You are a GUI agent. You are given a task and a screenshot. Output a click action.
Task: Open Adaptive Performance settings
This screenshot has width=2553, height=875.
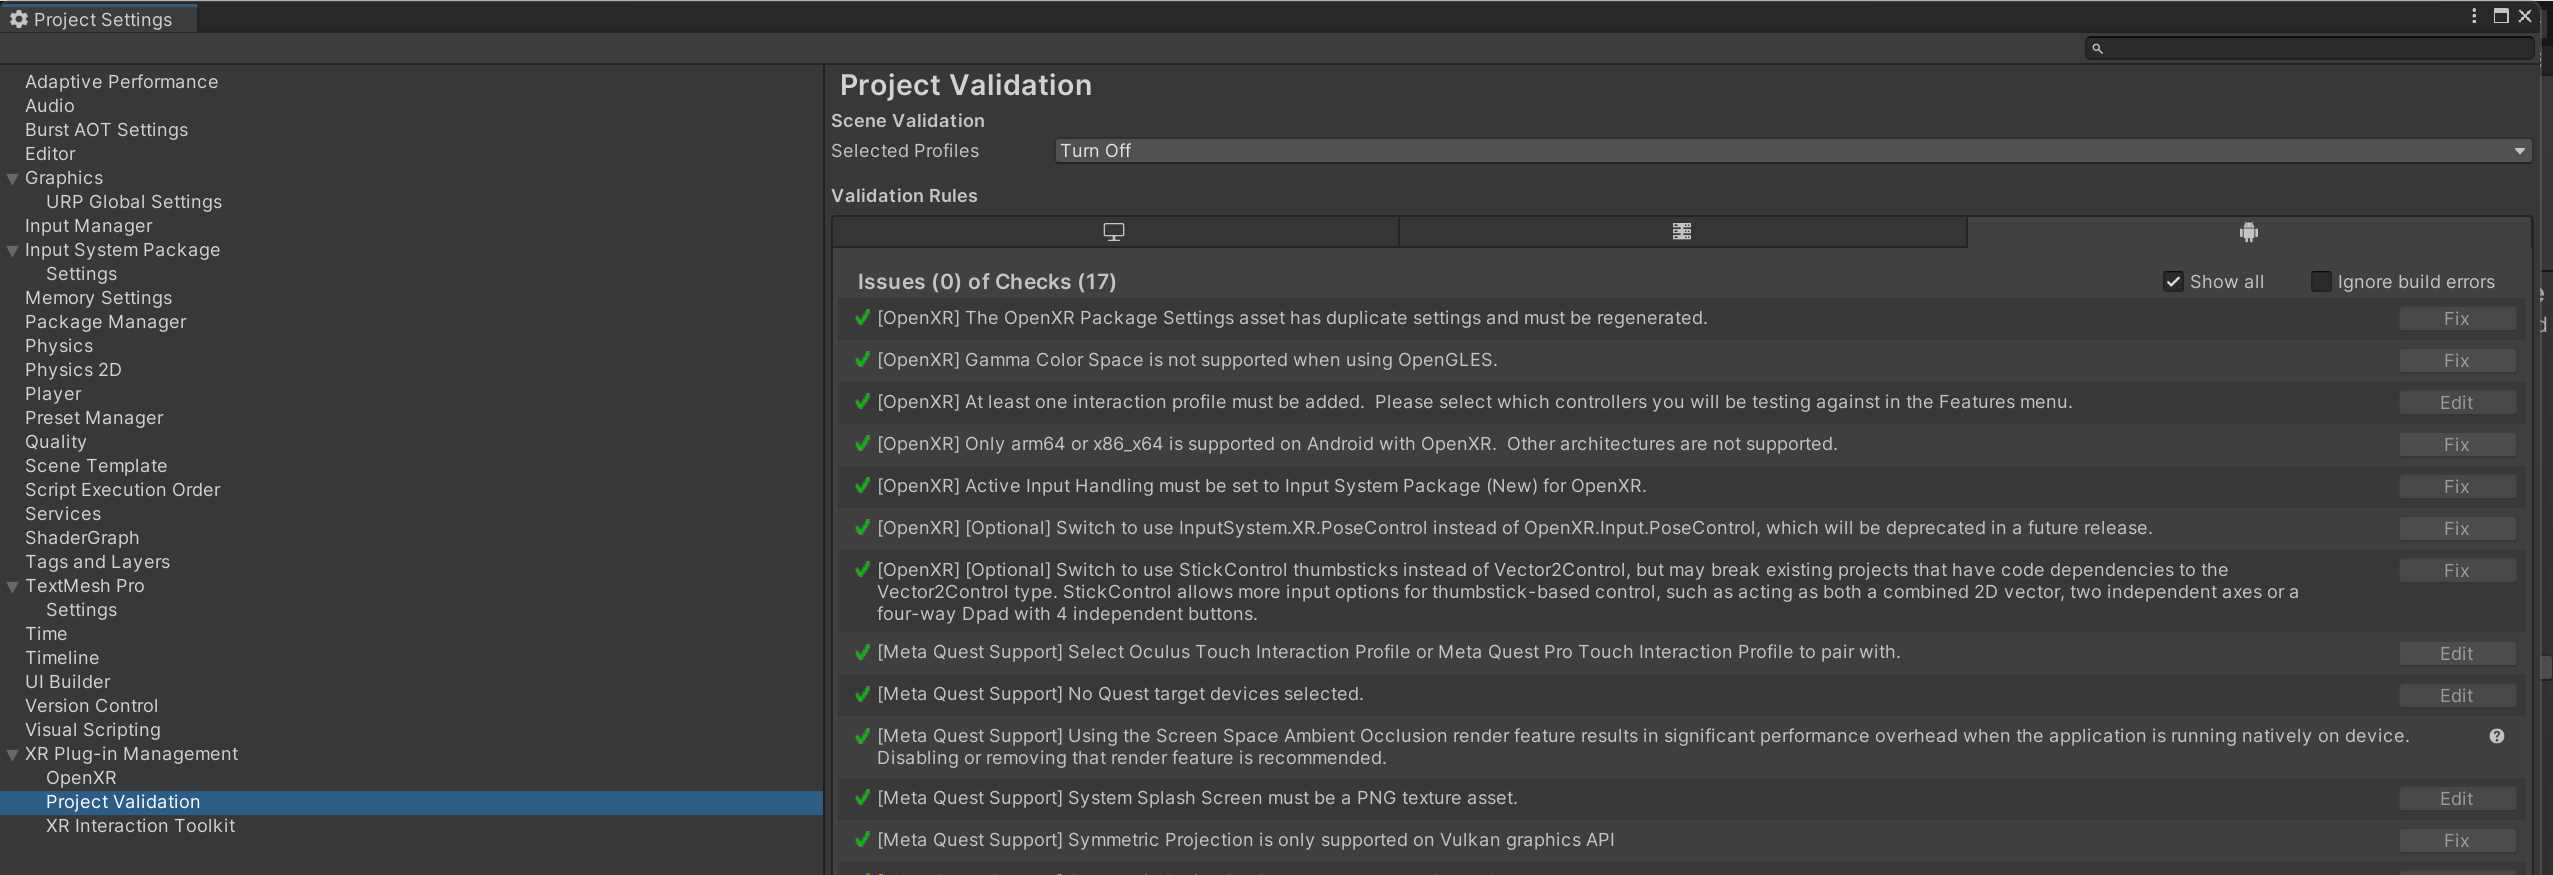[121, 82]
